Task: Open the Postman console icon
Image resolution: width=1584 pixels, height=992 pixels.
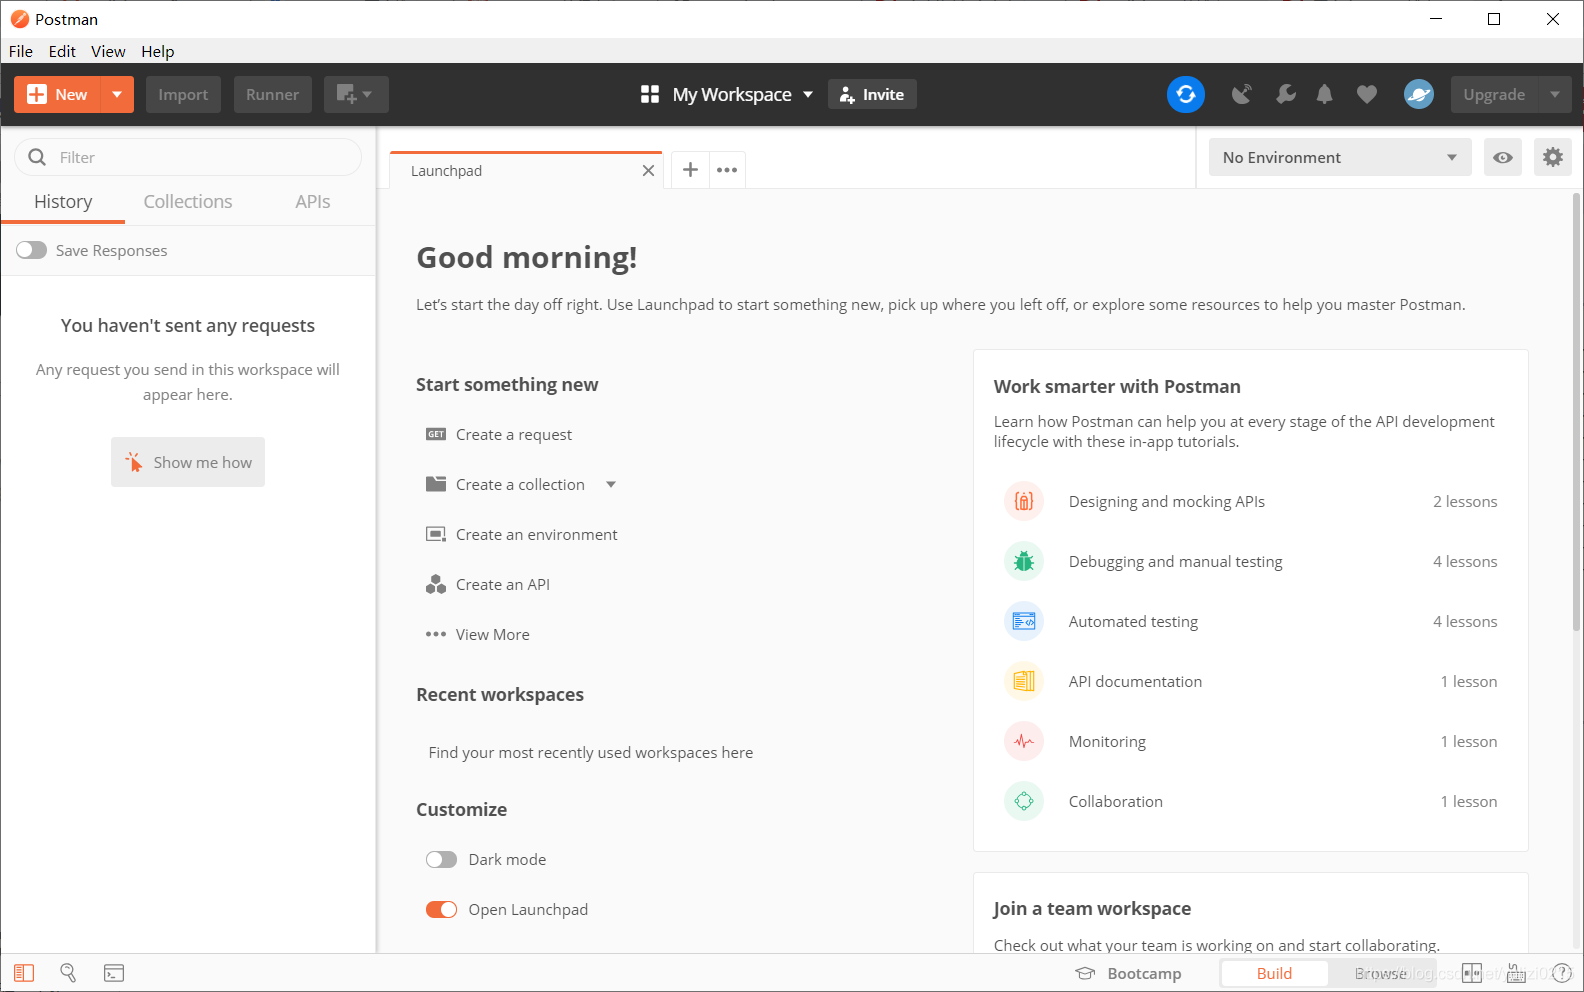Action: (114, 973)
